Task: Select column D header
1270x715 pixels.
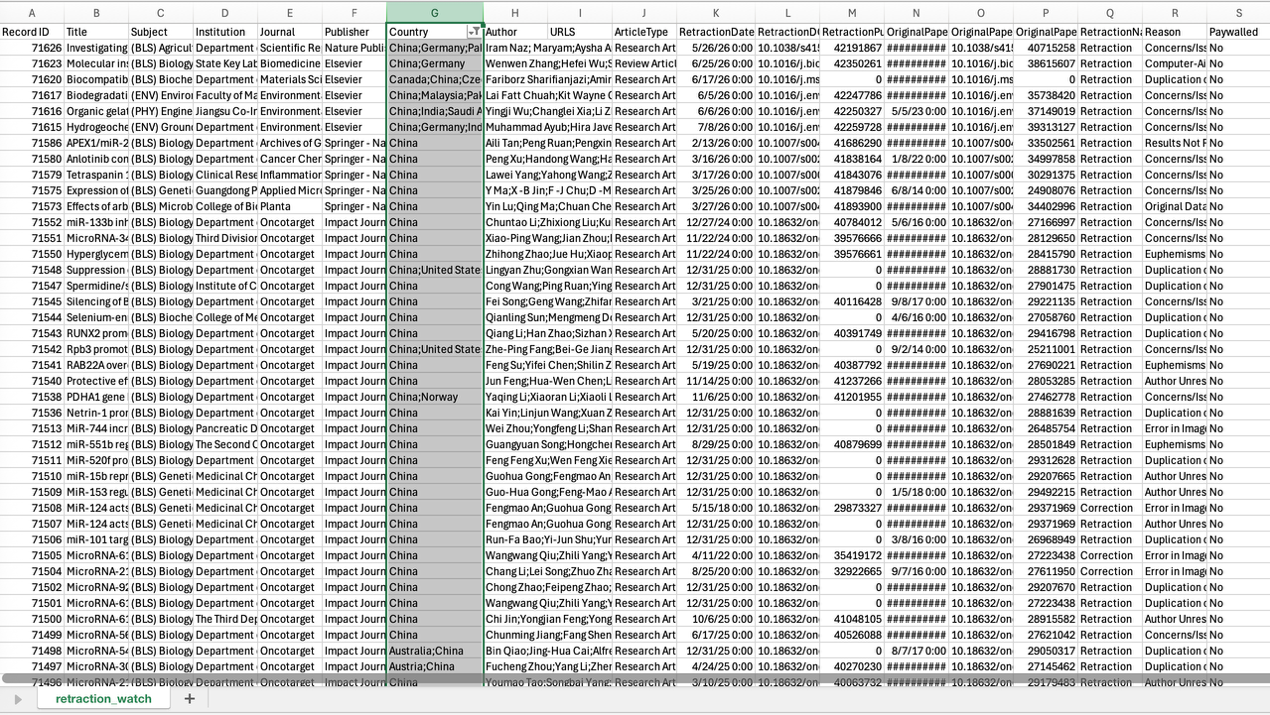Action: tap(225, 13)
